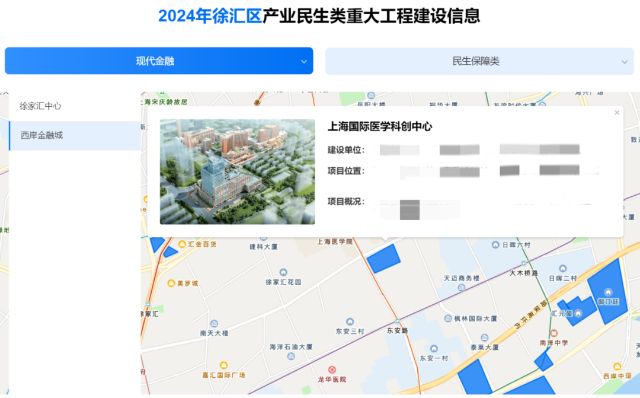Screen dimensions: 640x398
Task: Click the 天迈商务楼 building marker icon
Action: pos(461,287)
